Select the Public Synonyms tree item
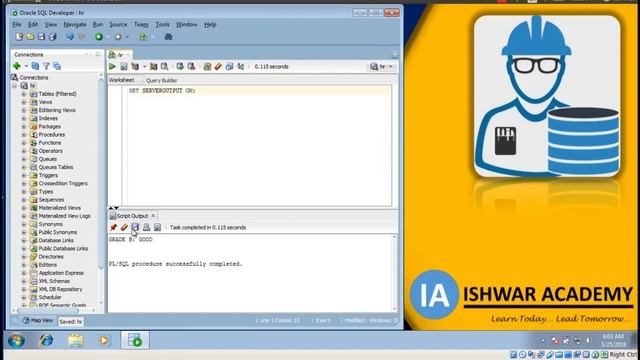Image resolution: width=640 pixels, height=360 pixels. pyautogui.click(x=58, y=232)
